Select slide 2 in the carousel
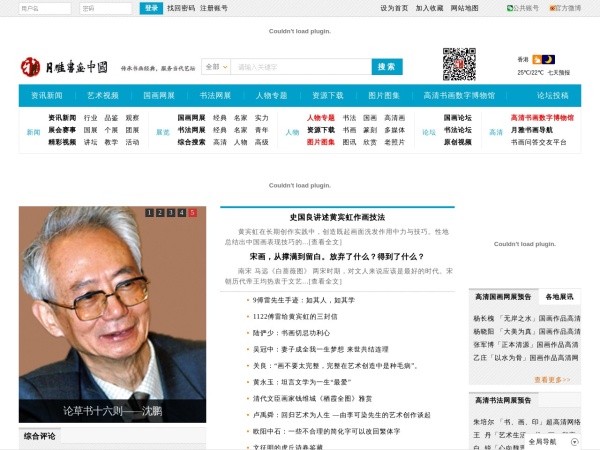 tap(160, 212)
